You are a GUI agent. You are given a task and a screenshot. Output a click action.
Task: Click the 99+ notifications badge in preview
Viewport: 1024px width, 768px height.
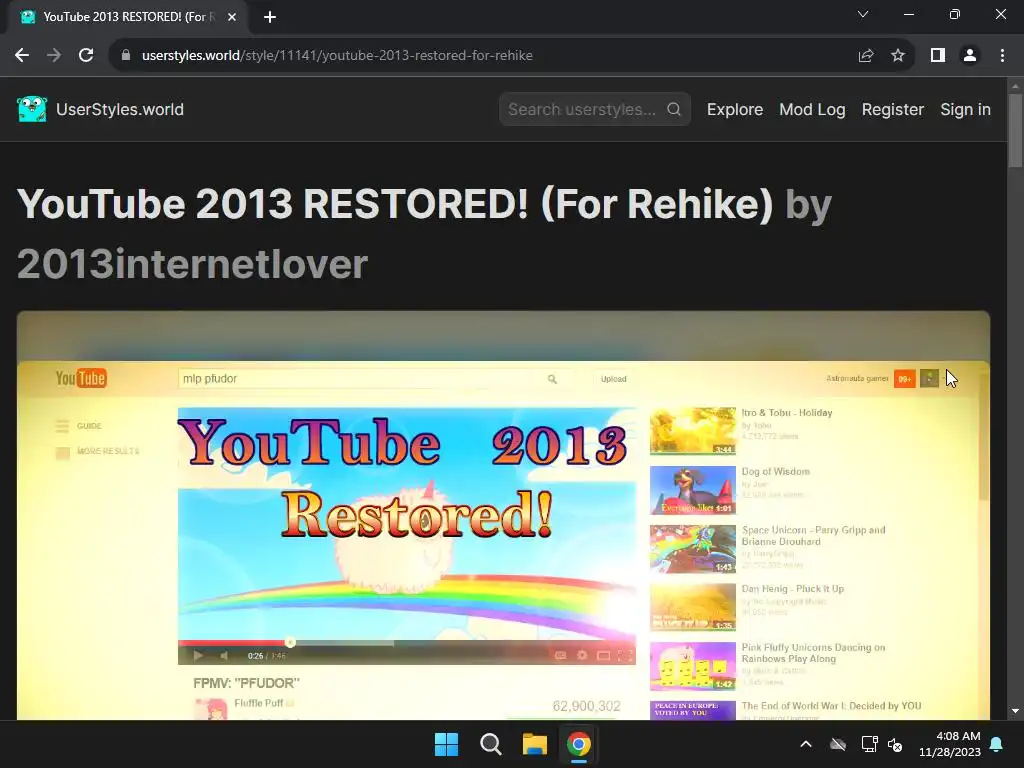pyautogui.click(x=904, y=379)
